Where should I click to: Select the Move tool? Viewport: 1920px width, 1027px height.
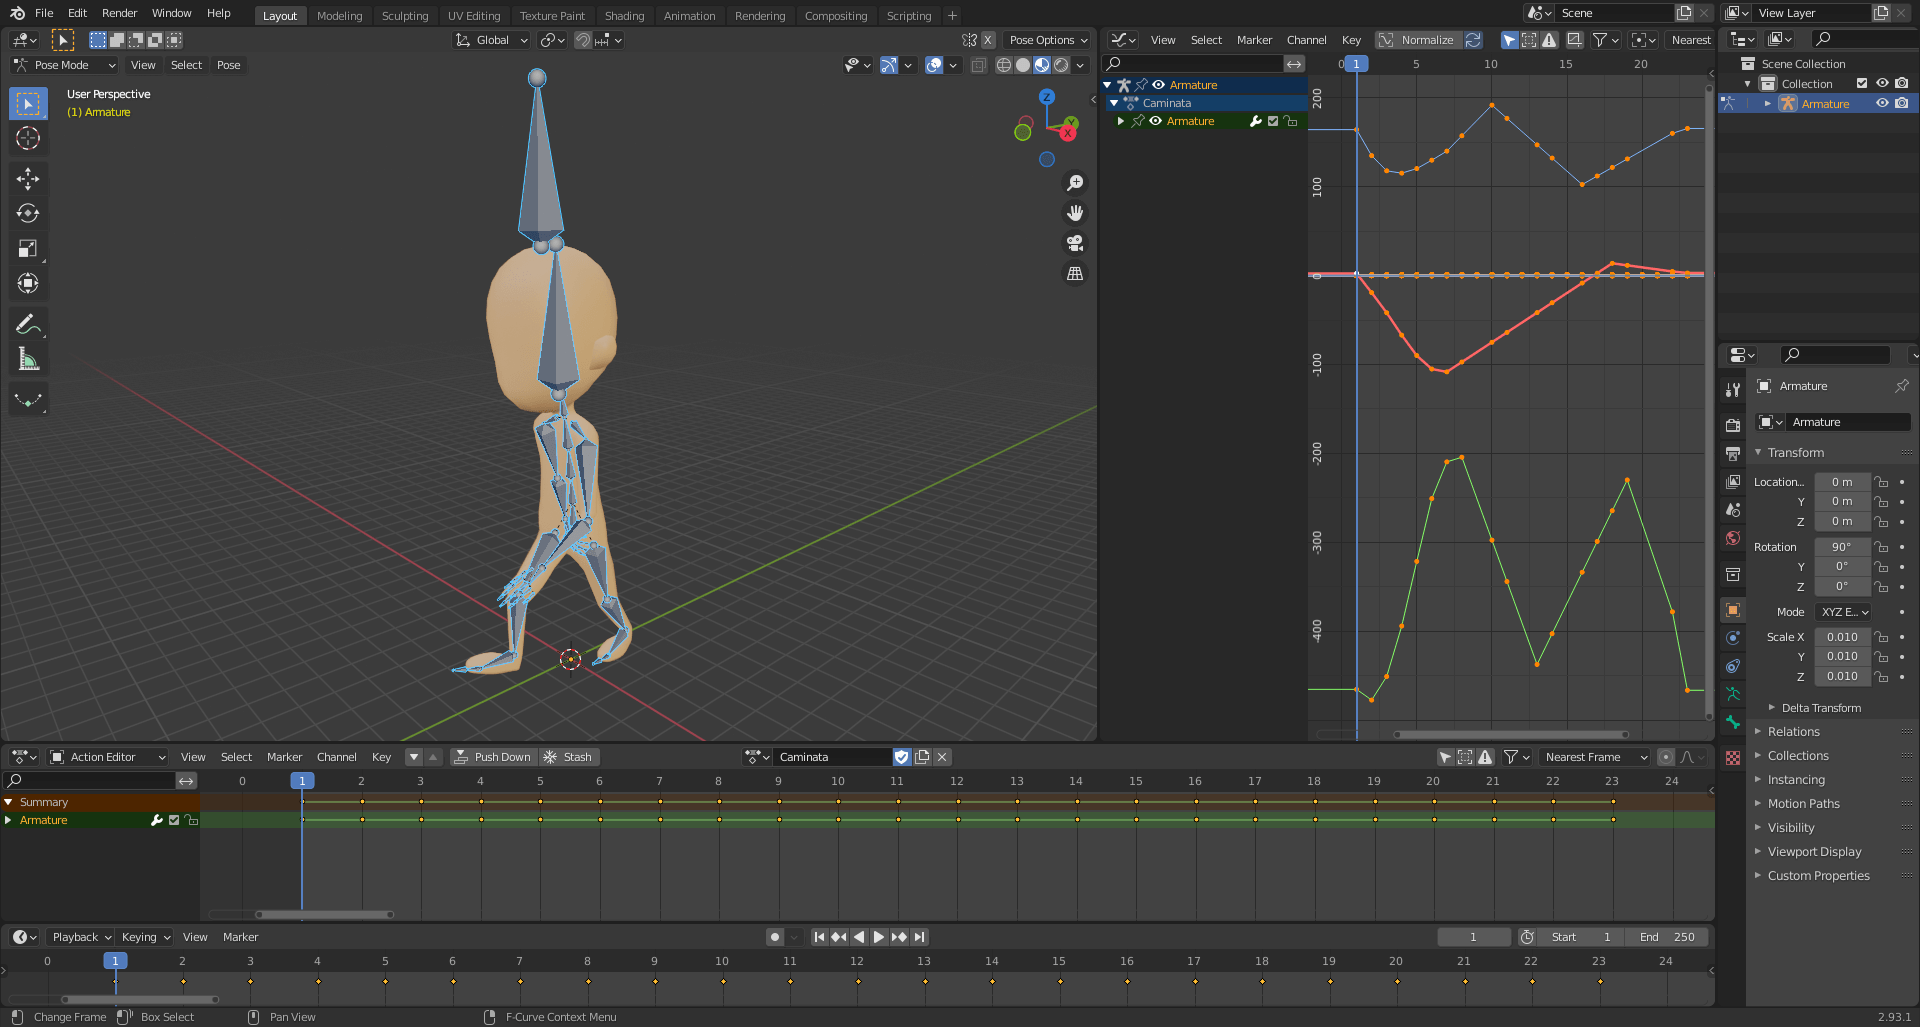click(x=28, y=179)
